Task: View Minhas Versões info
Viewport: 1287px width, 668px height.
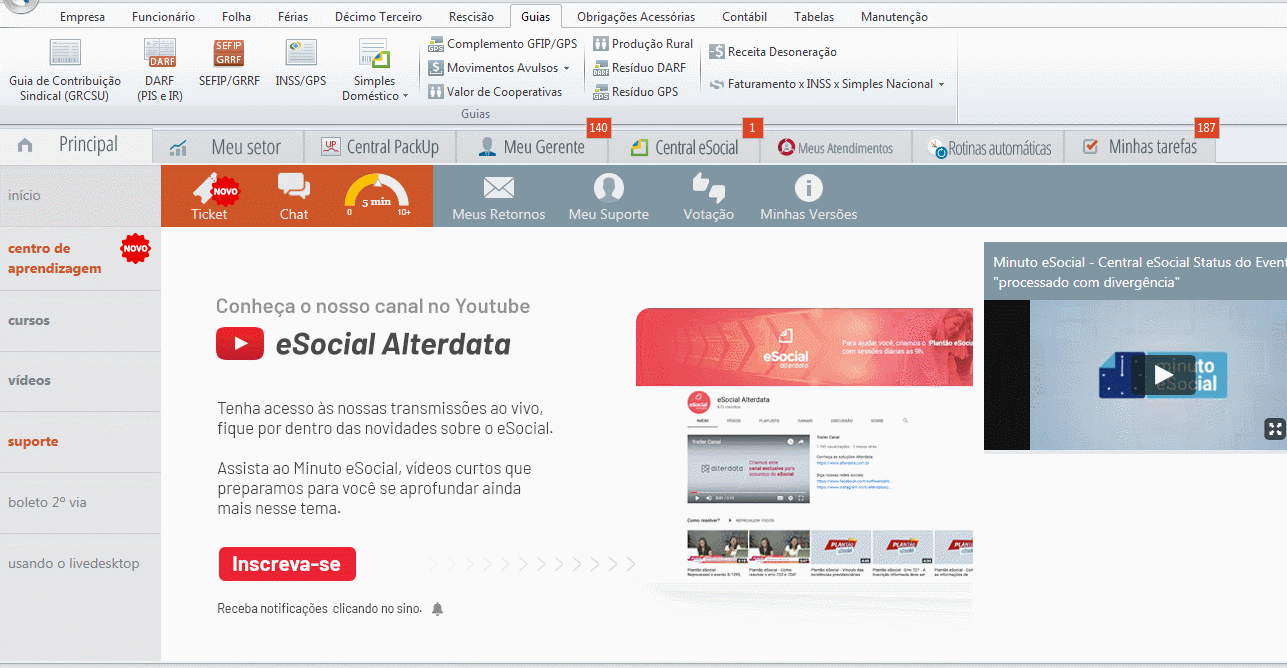Action: point(808,197)
